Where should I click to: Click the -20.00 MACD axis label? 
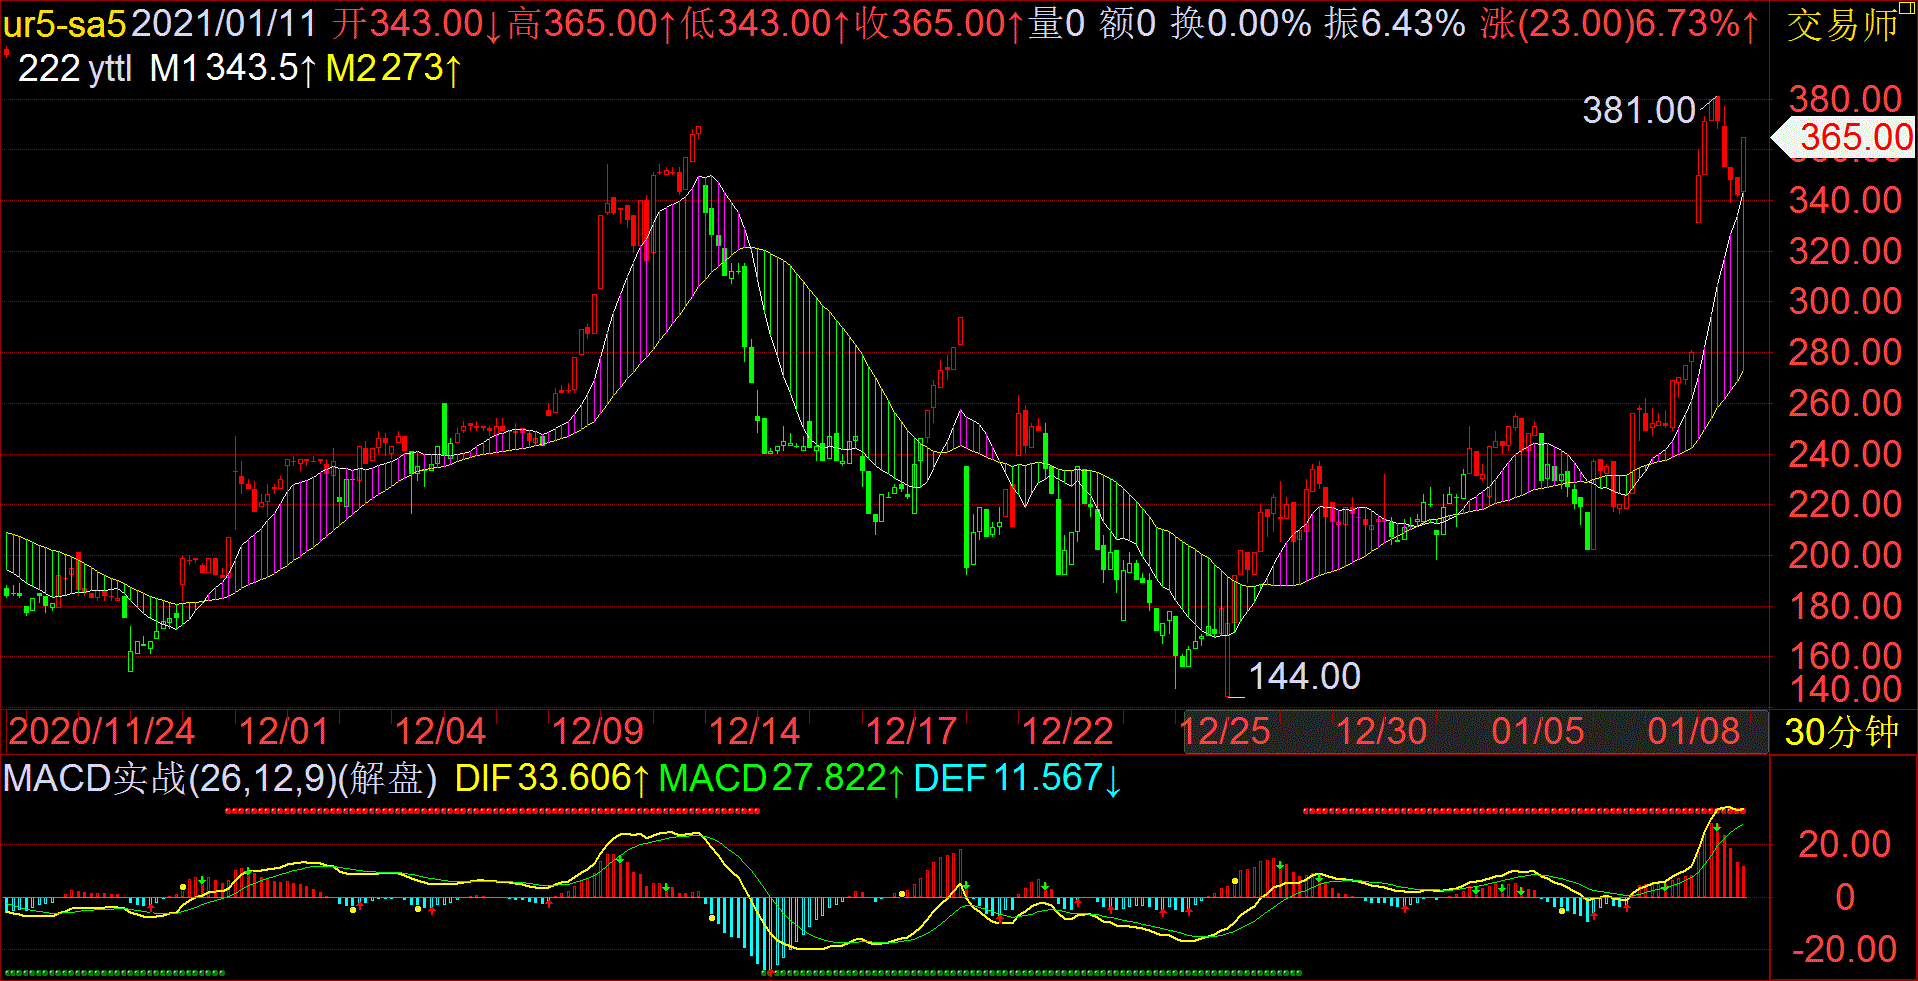point(1843,950)
